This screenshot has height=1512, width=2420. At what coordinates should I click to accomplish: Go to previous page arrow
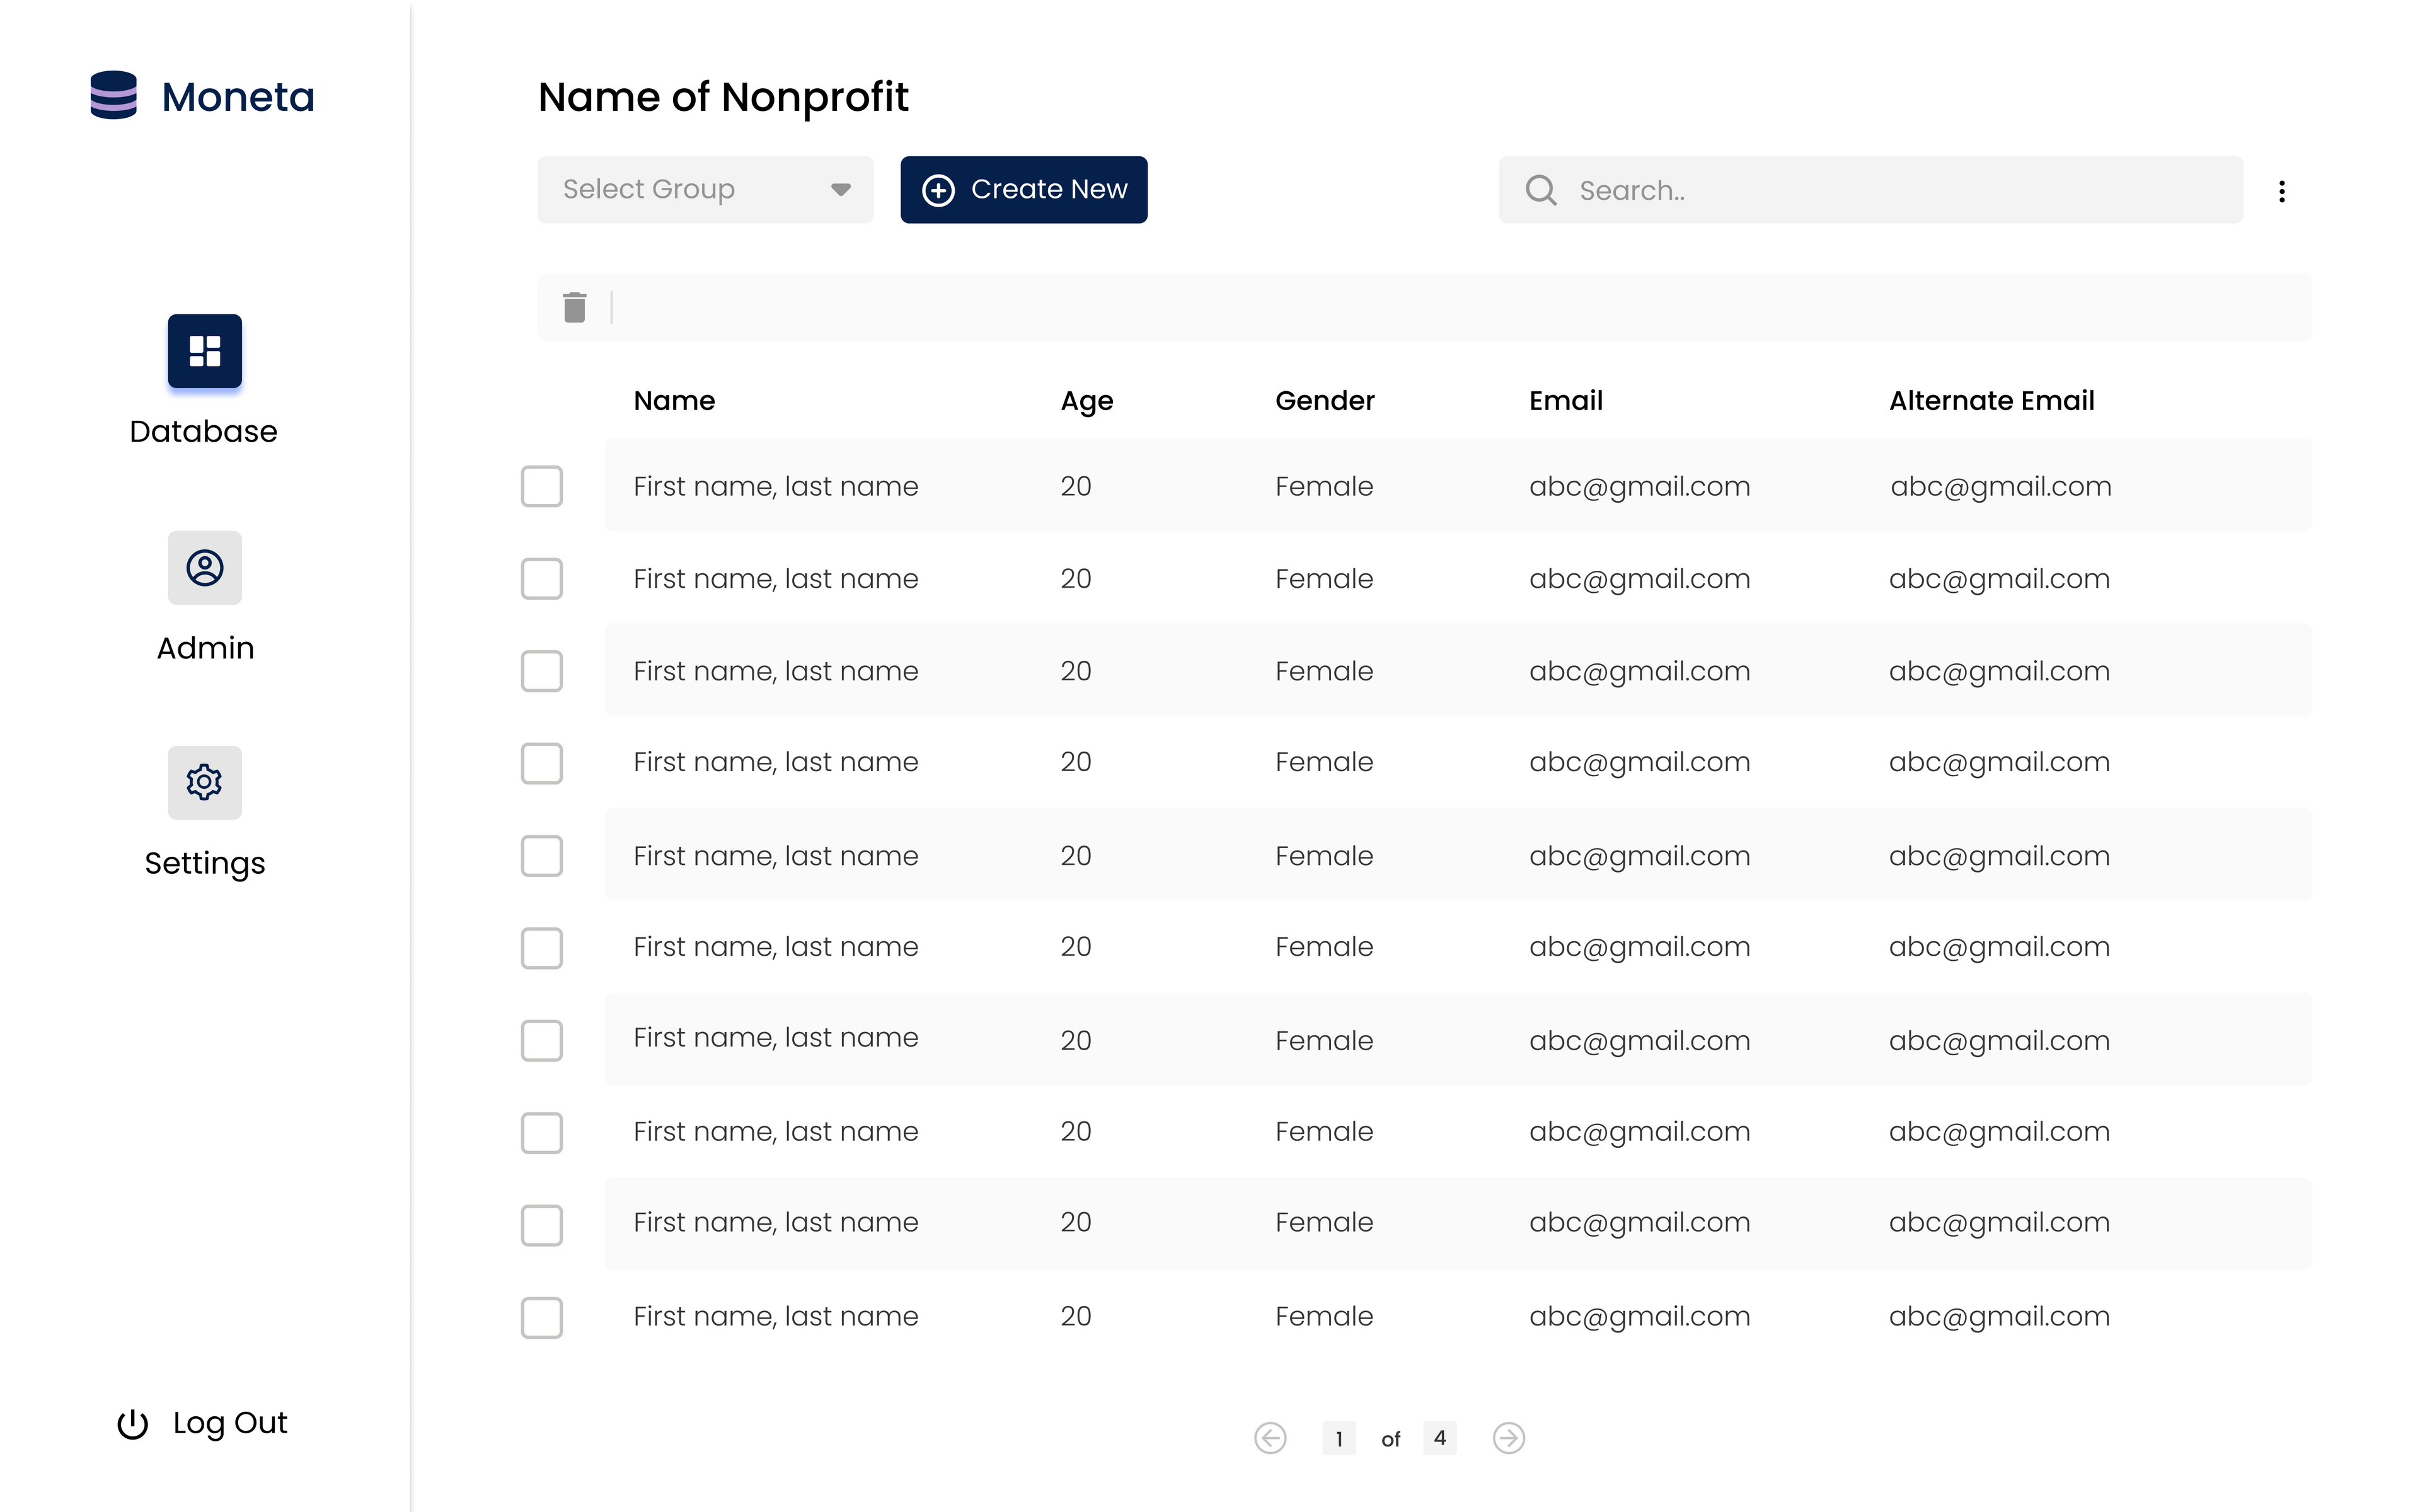click(1270, 1438)
